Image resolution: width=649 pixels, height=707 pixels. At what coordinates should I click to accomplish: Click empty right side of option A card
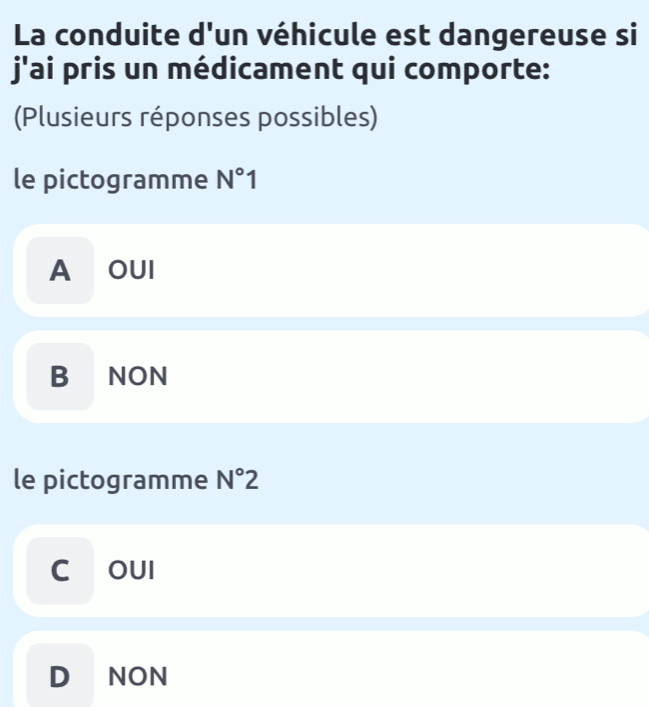click(x=500, y=270)
